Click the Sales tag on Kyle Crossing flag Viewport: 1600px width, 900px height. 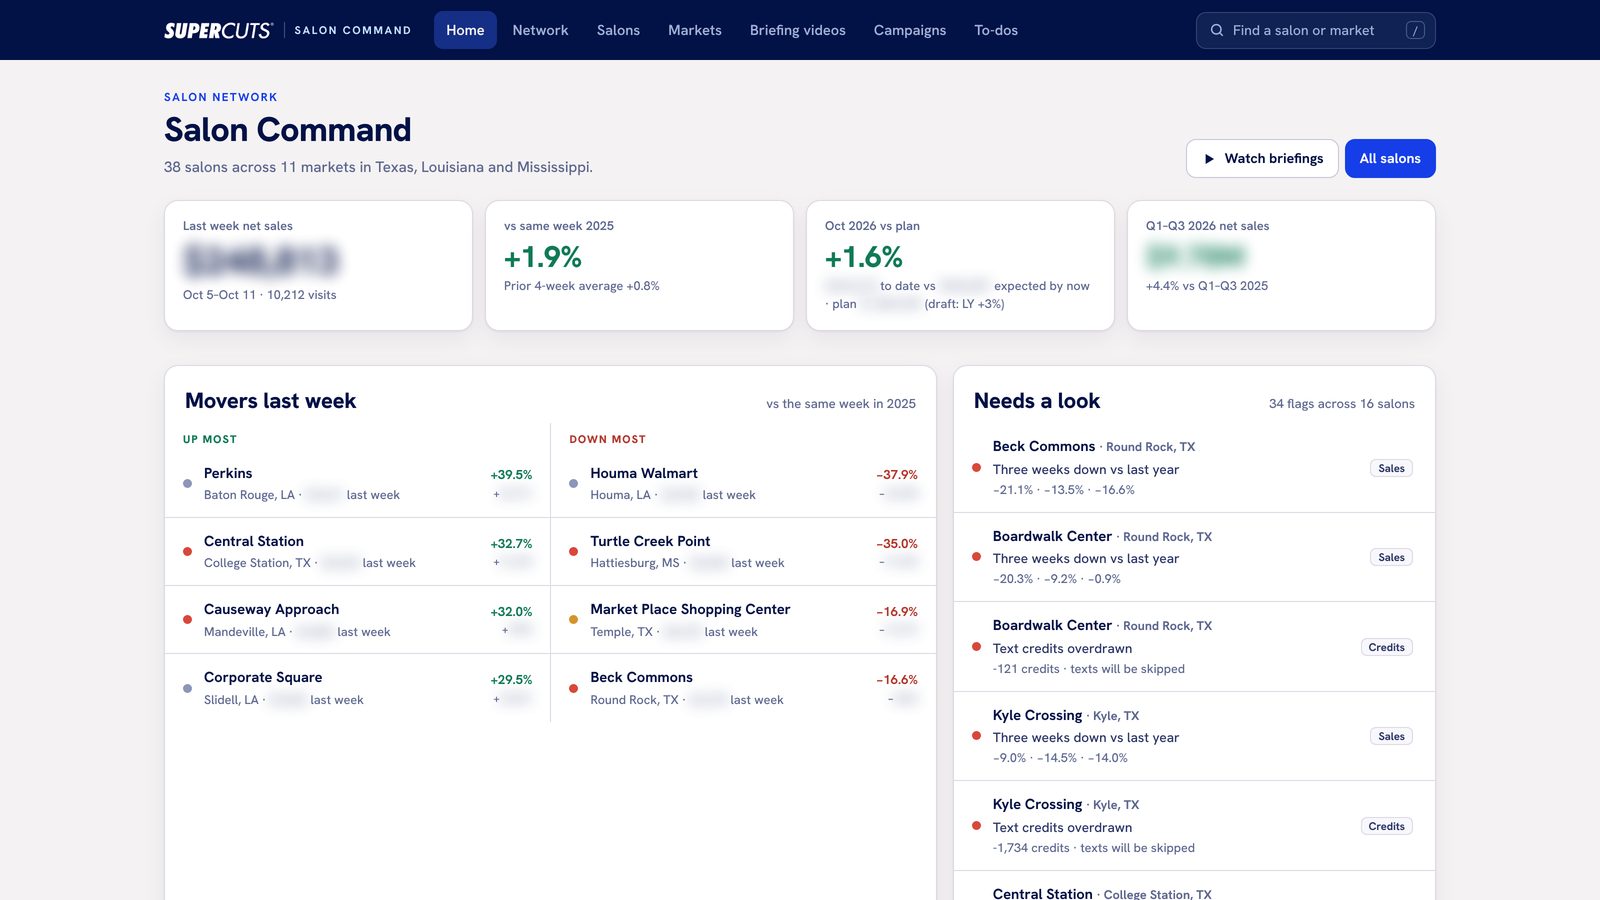point(1391,737)
